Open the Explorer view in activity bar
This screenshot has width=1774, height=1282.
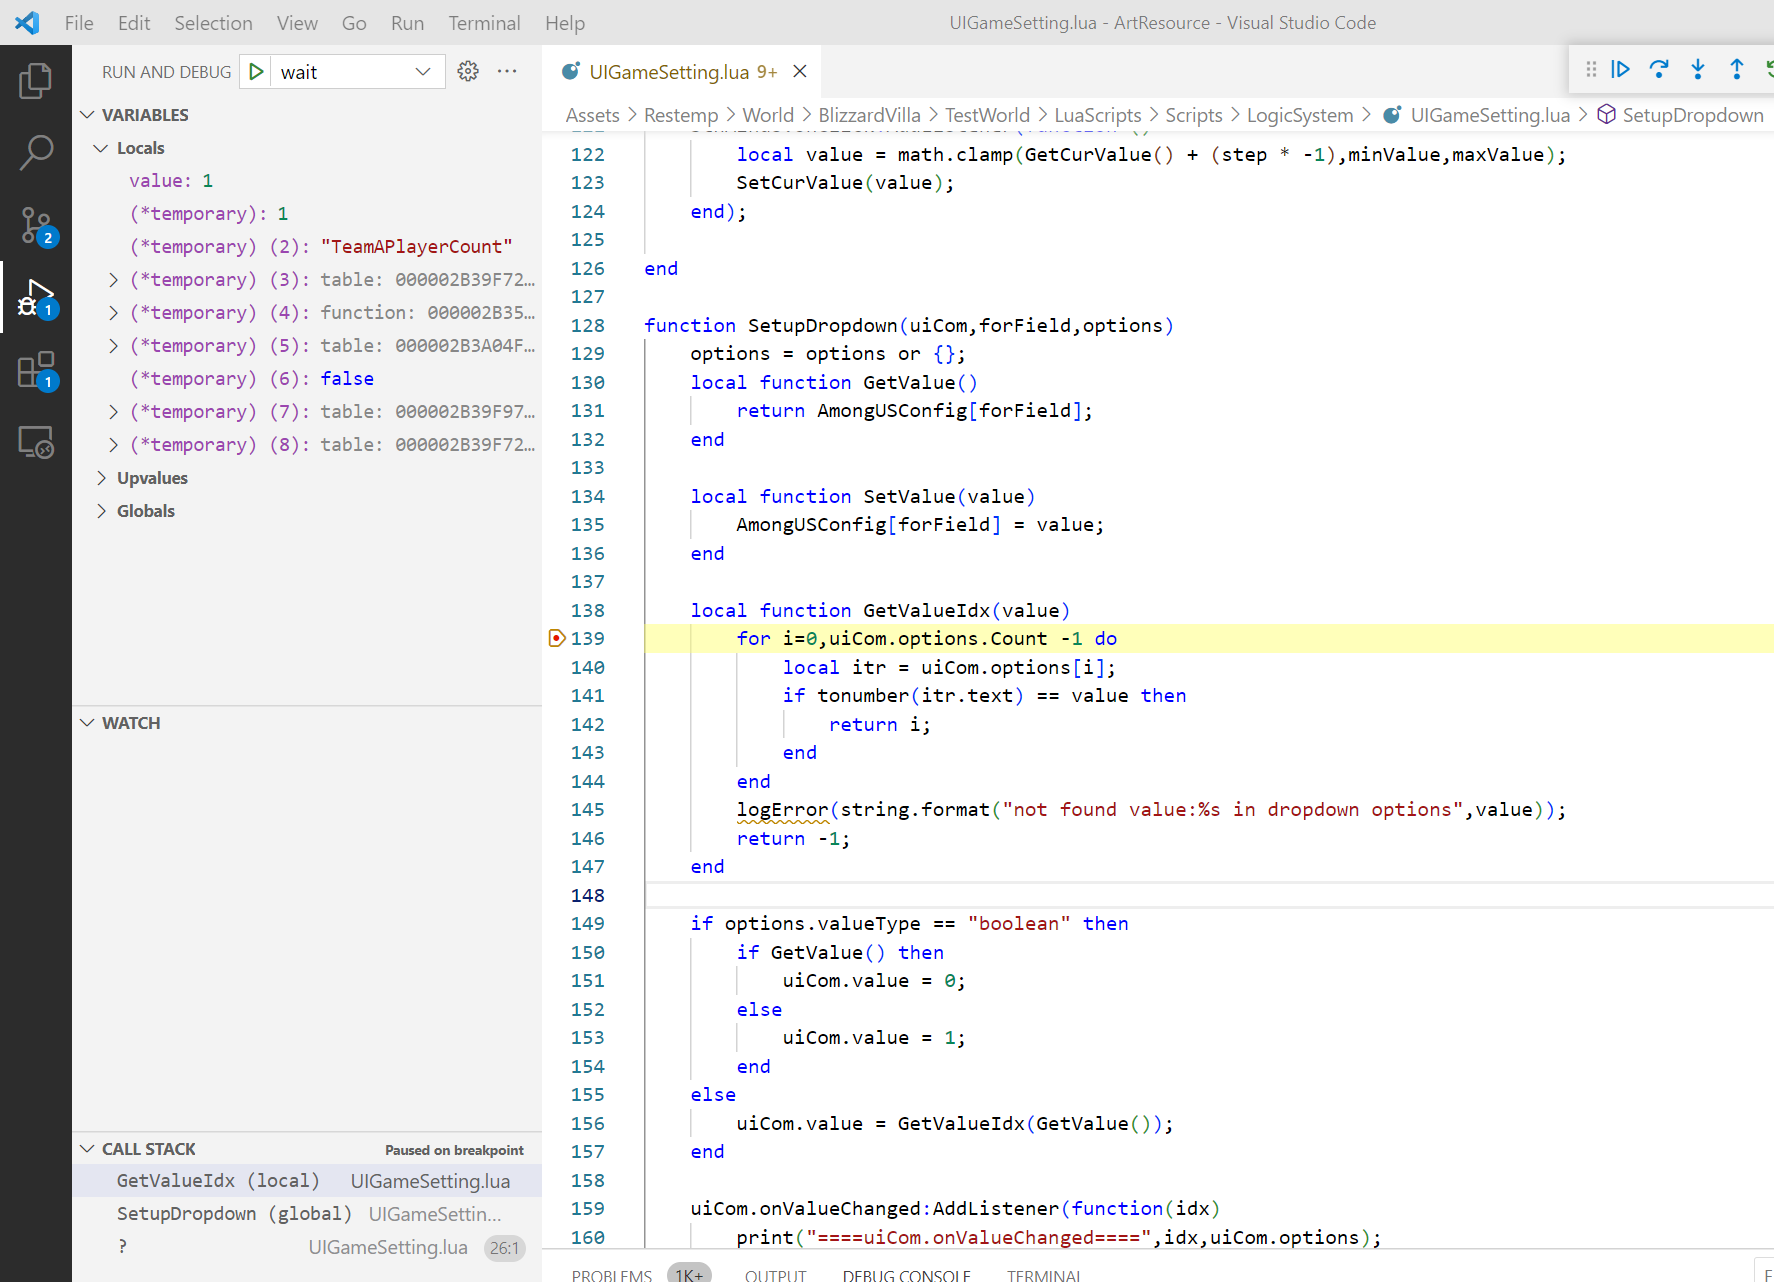(35, 81)
